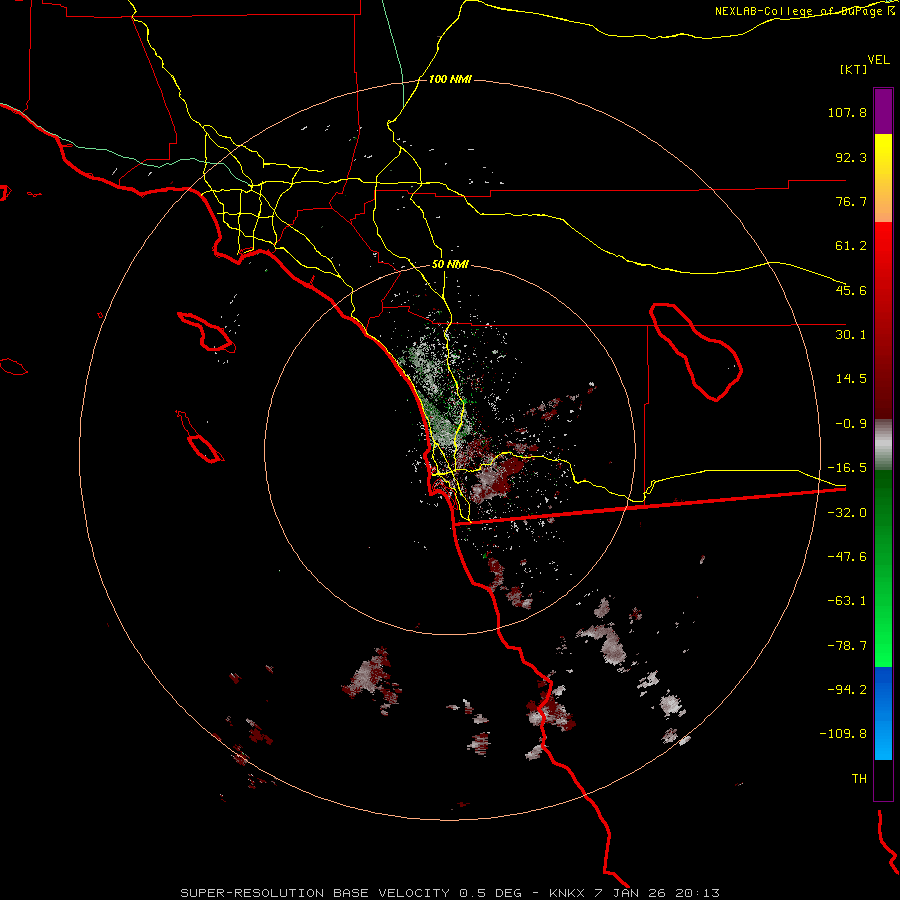Click the -94.2 legend value
This screenshot has height=900, width=900.
(x=847, y=689)
